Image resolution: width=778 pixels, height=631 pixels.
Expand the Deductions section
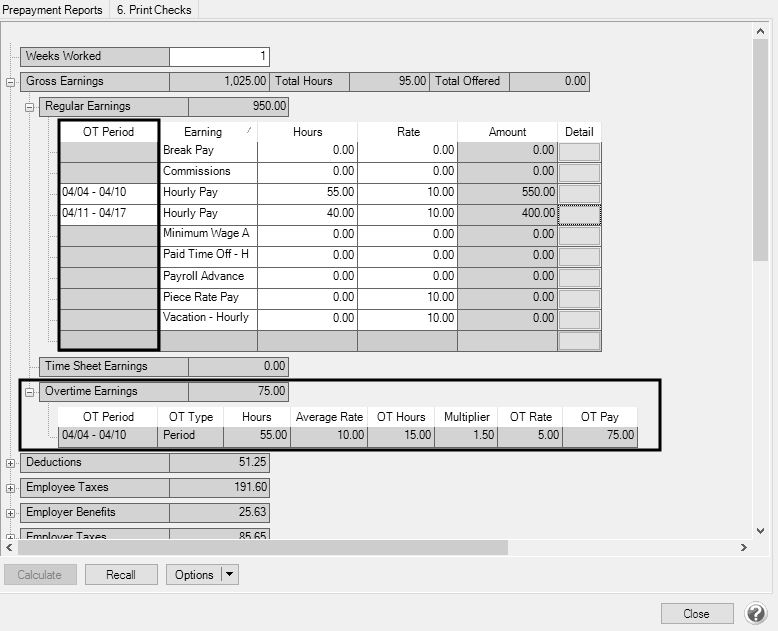[x=11, y=463]
